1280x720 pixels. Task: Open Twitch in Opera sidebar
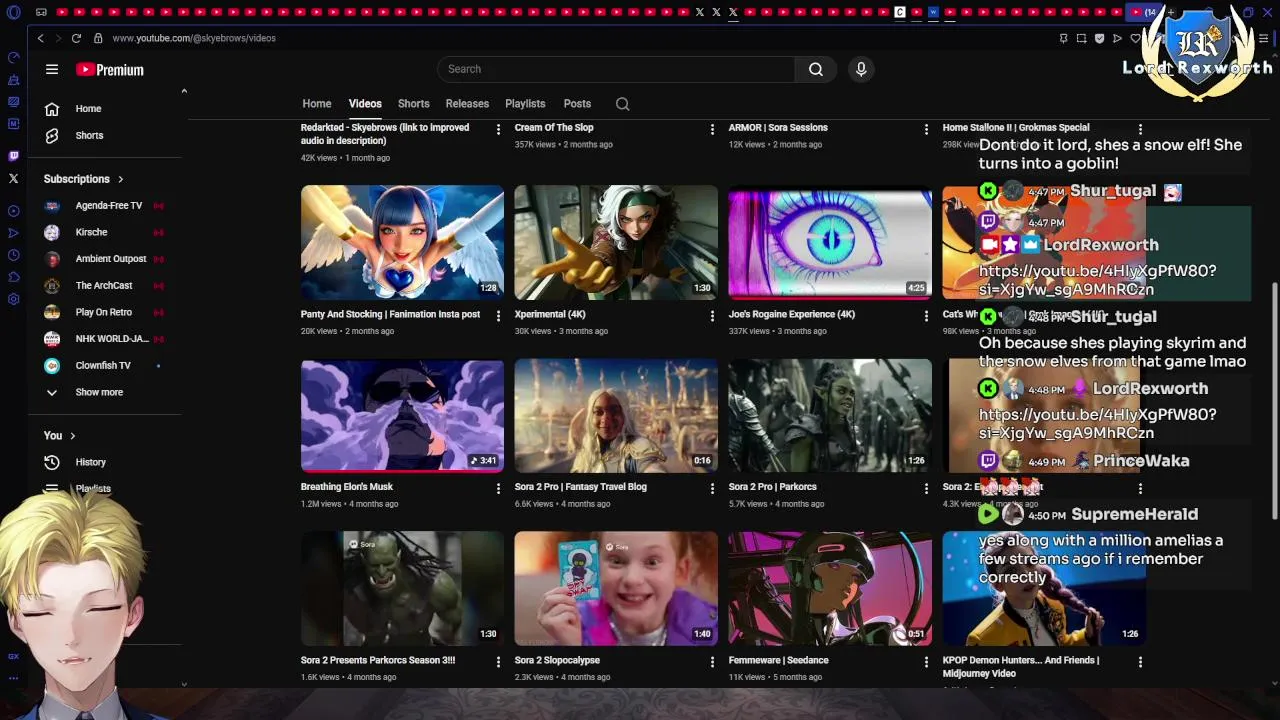tap(13, 156)
